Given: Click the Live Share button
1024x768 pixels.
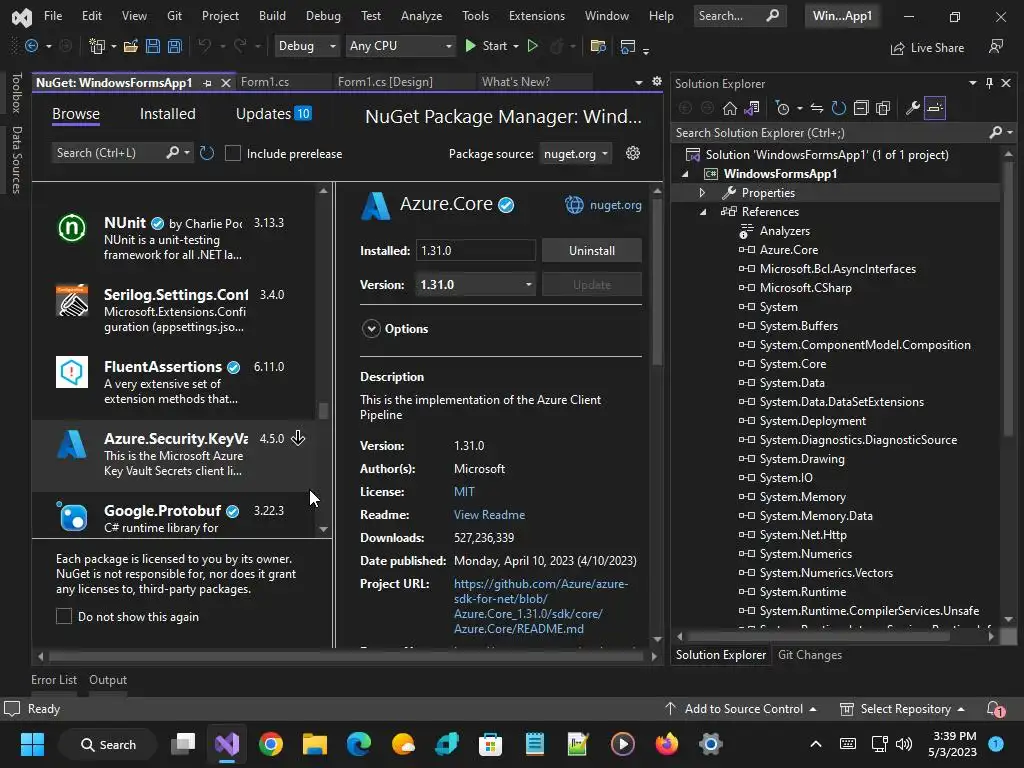Looking at the screenshot, I should tap(927, 48).
